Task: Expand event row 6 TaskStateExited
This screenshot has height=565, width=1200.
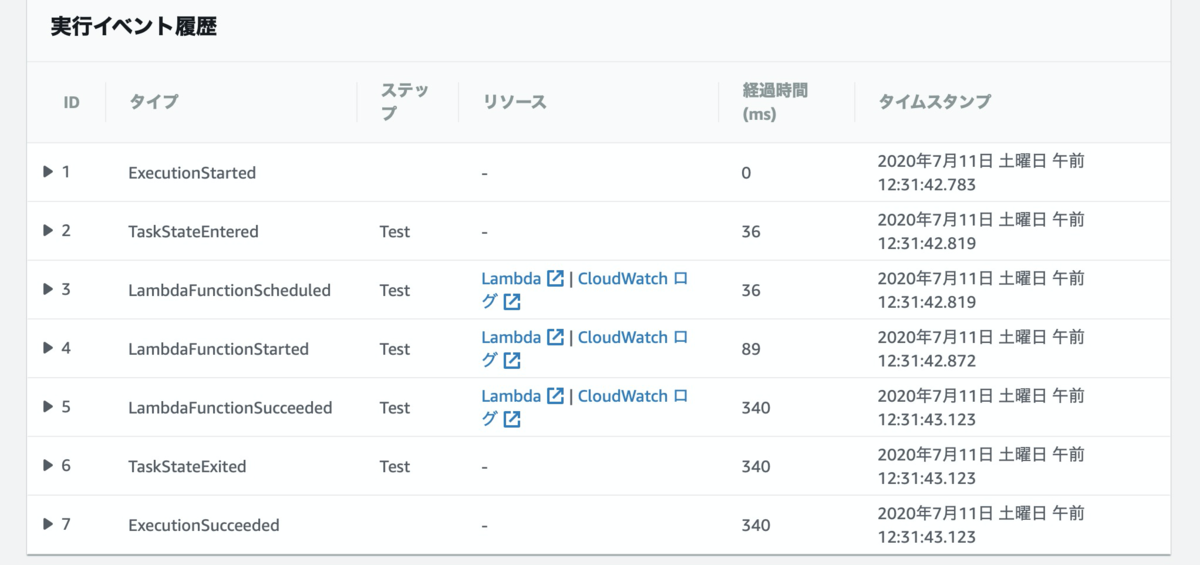Action: [48, 466]
